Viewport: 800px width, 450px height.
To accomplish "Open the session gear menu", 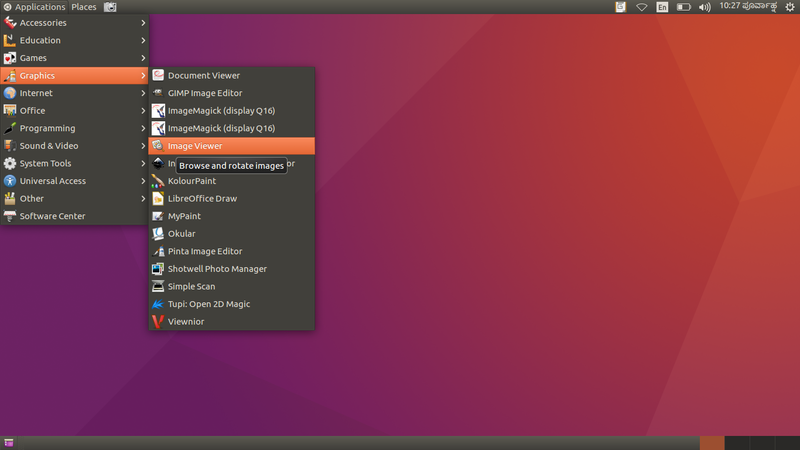I will click(x=790, y=7).
